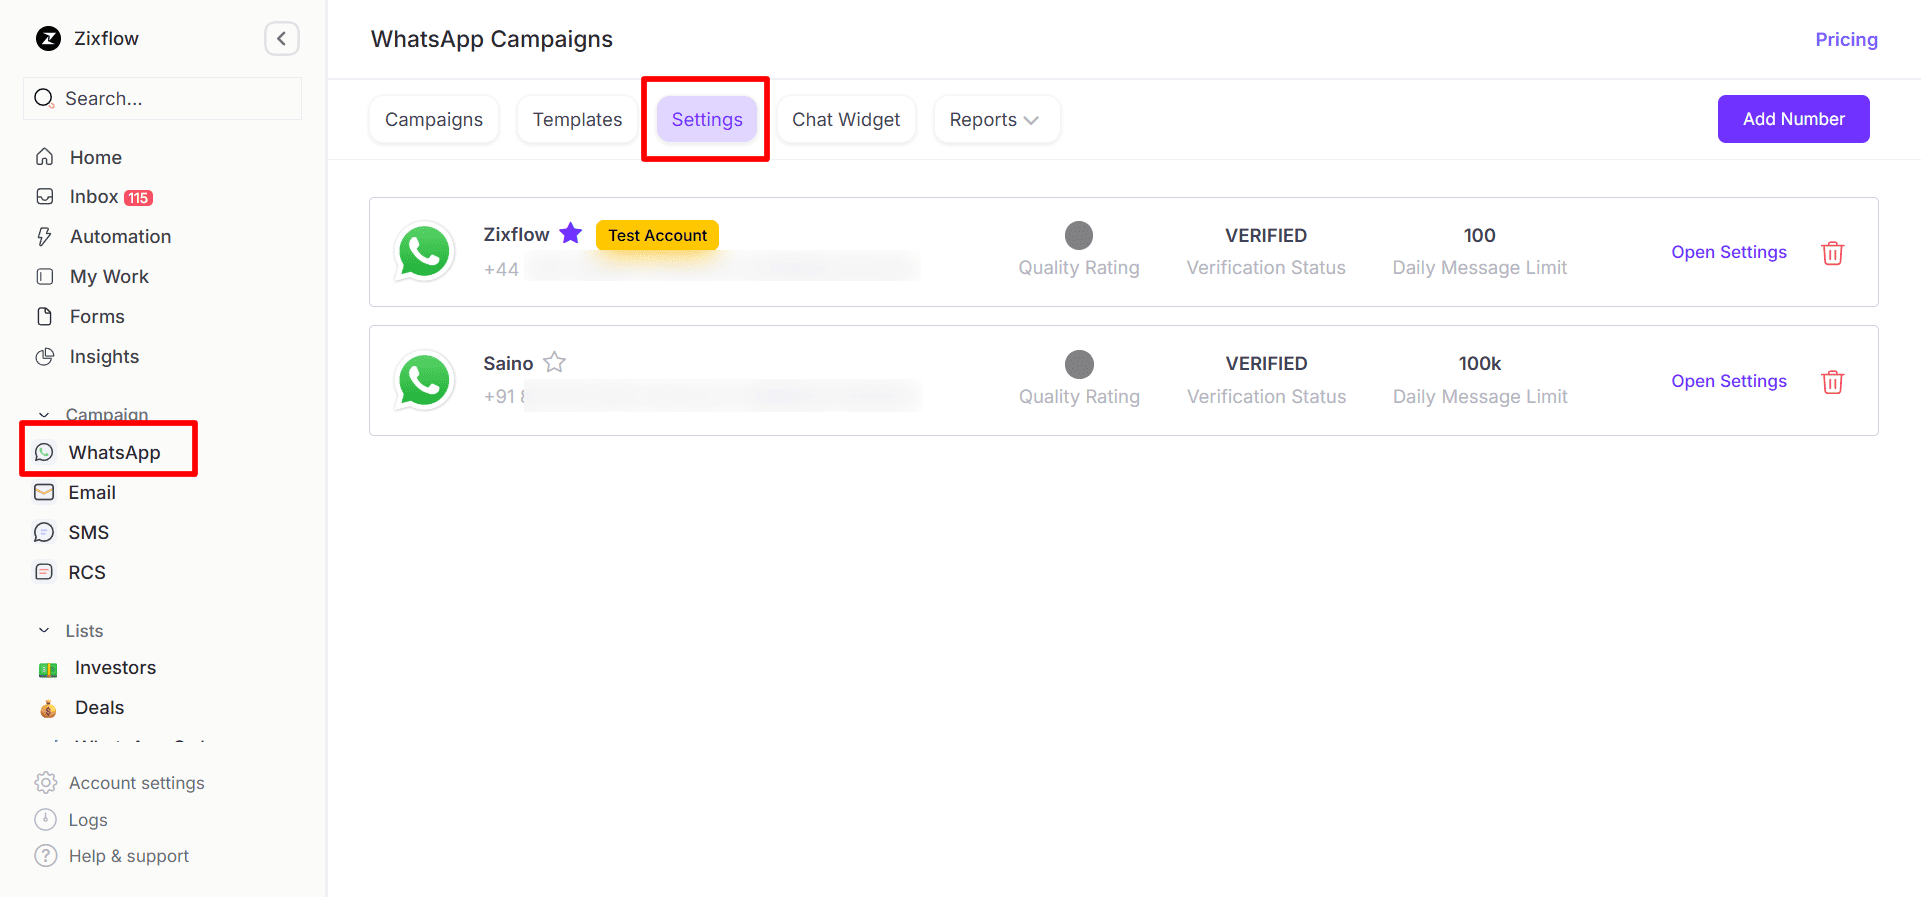Screen dimensions: 1921x897
Task: Switch to the Templates tab
Action: [577, 120]
